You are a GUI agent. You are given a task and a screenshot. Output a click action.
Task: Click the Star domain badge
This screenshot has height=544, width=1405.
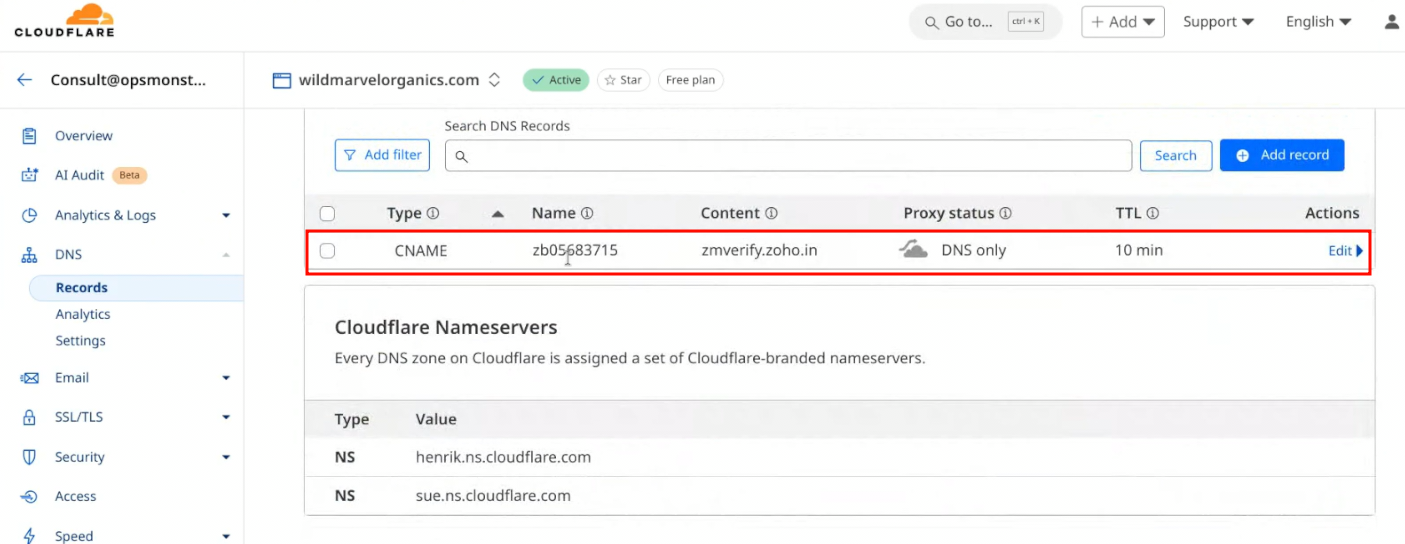(623, 80)
